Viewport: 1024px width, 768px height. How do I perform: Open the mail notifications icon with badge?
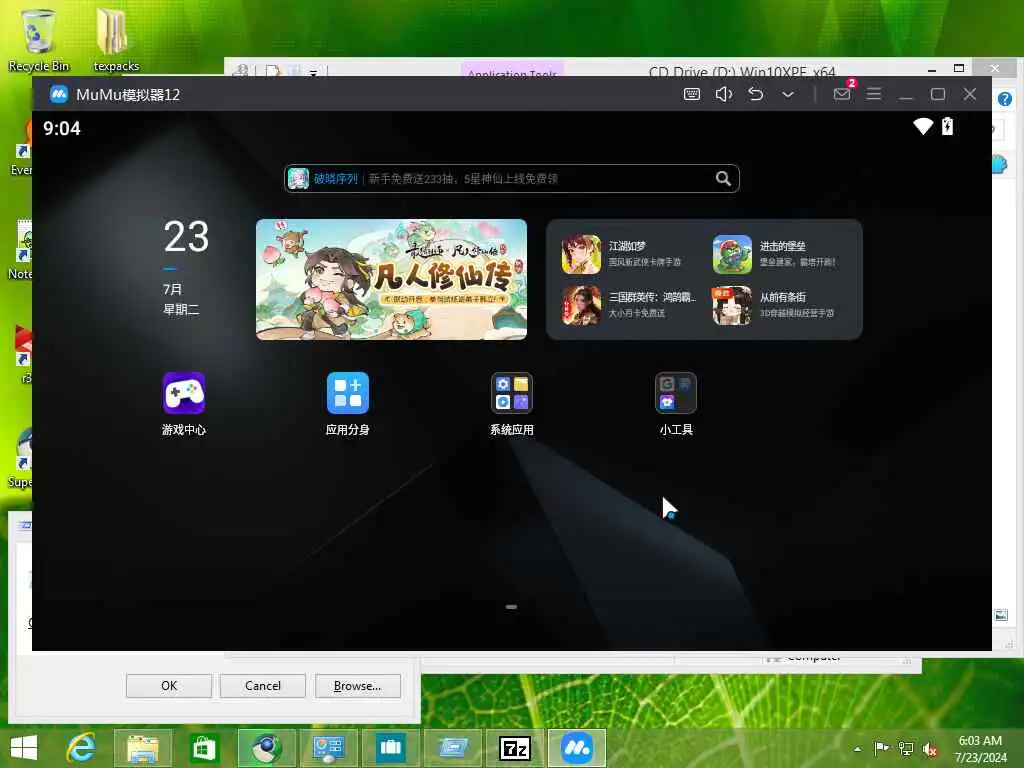[x=843, y=93]
